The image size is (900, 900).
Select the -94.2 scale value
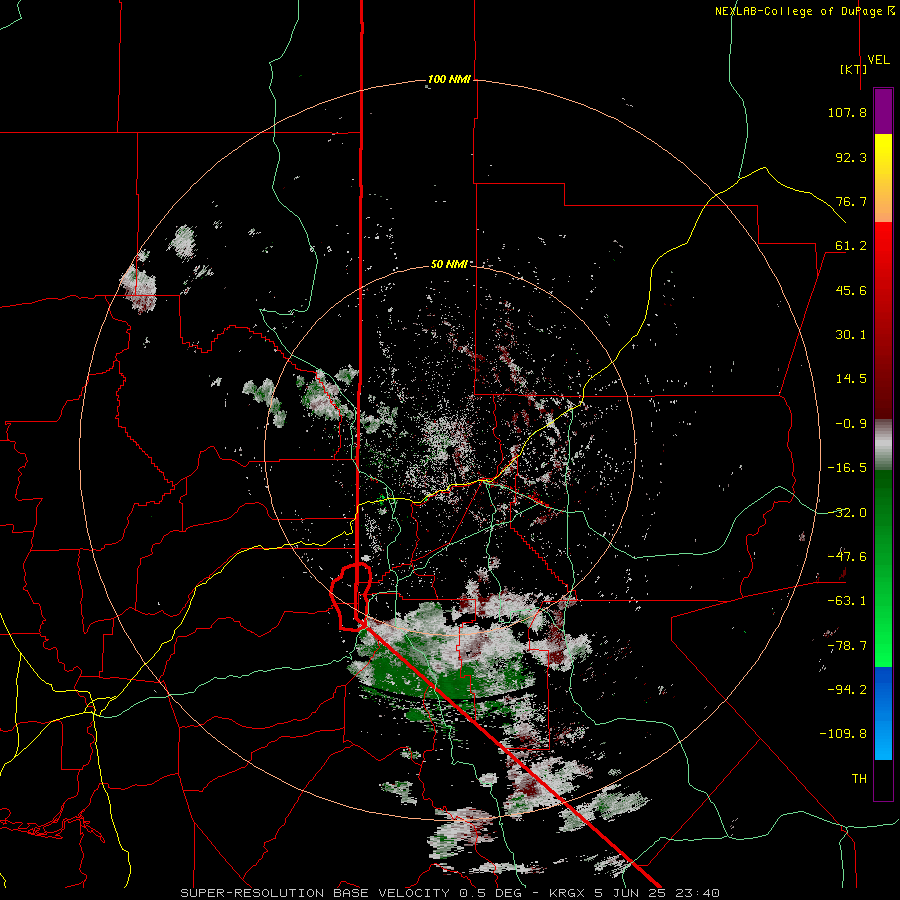coord(847,690)
